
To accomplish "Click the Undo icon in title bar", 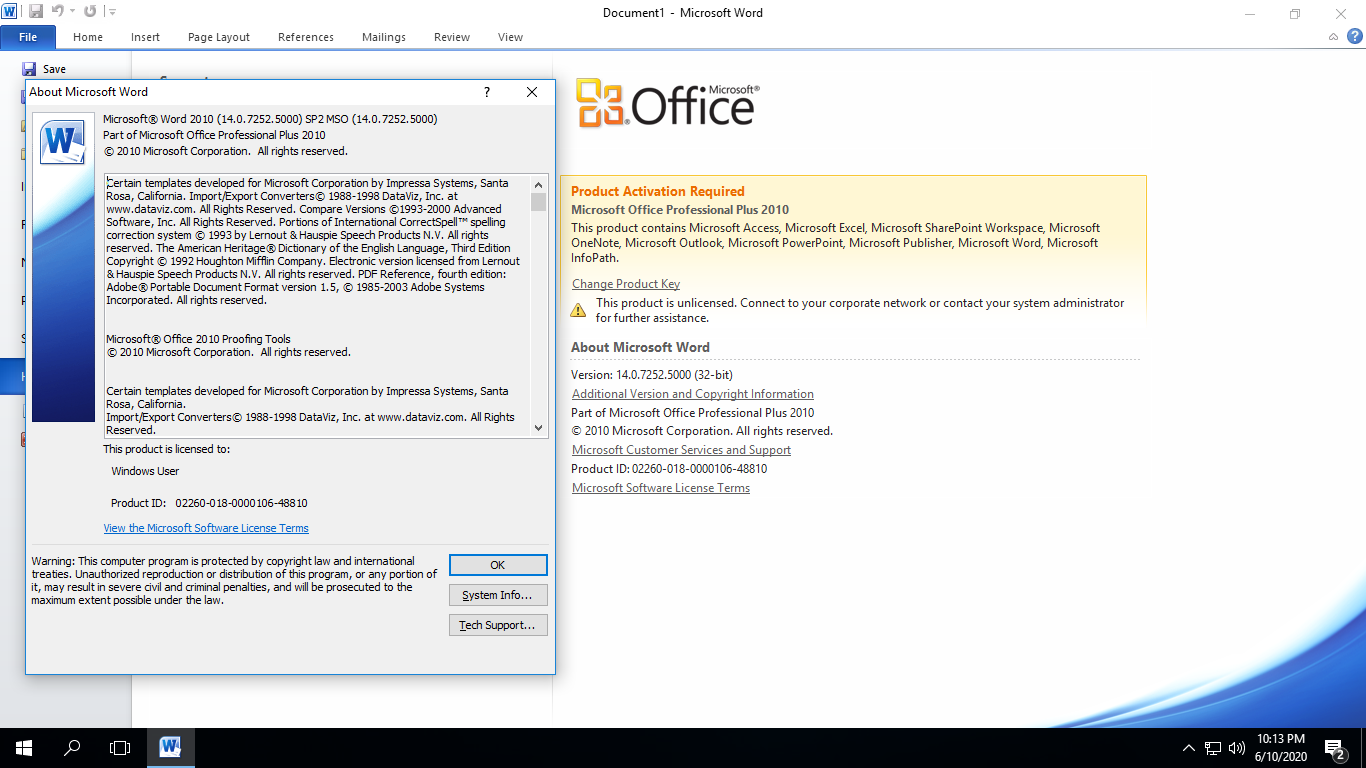I will (x=57, y=12).
